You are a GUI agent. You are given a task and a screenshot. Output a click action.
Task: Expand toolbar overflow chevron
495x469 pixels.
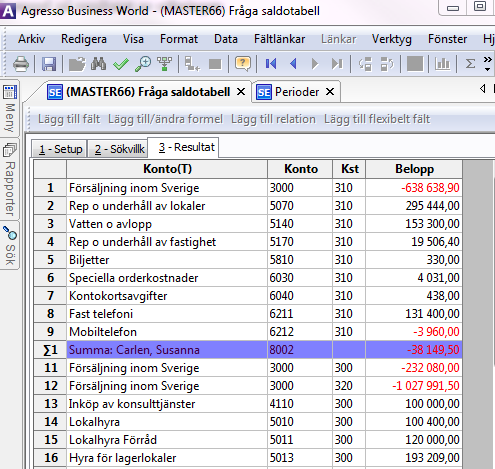coord(488,64)
